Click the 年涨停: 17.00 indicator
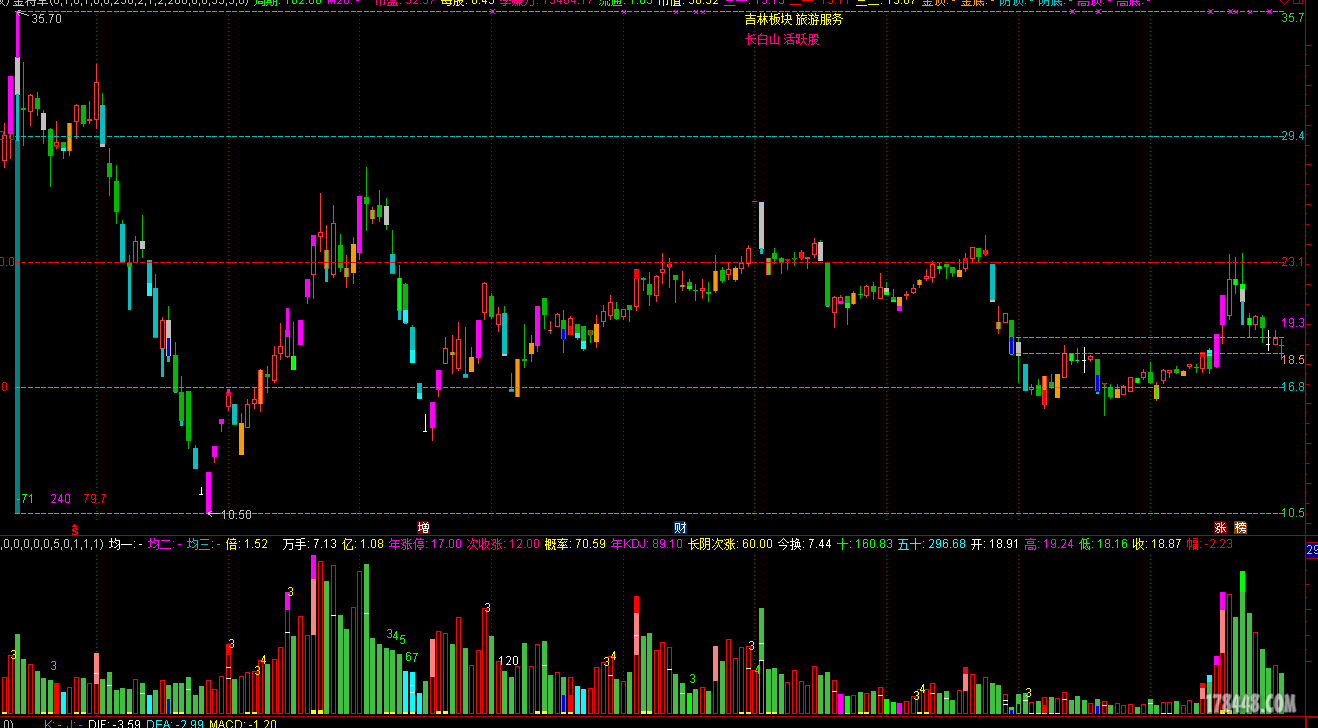 (x=425, y=544)
